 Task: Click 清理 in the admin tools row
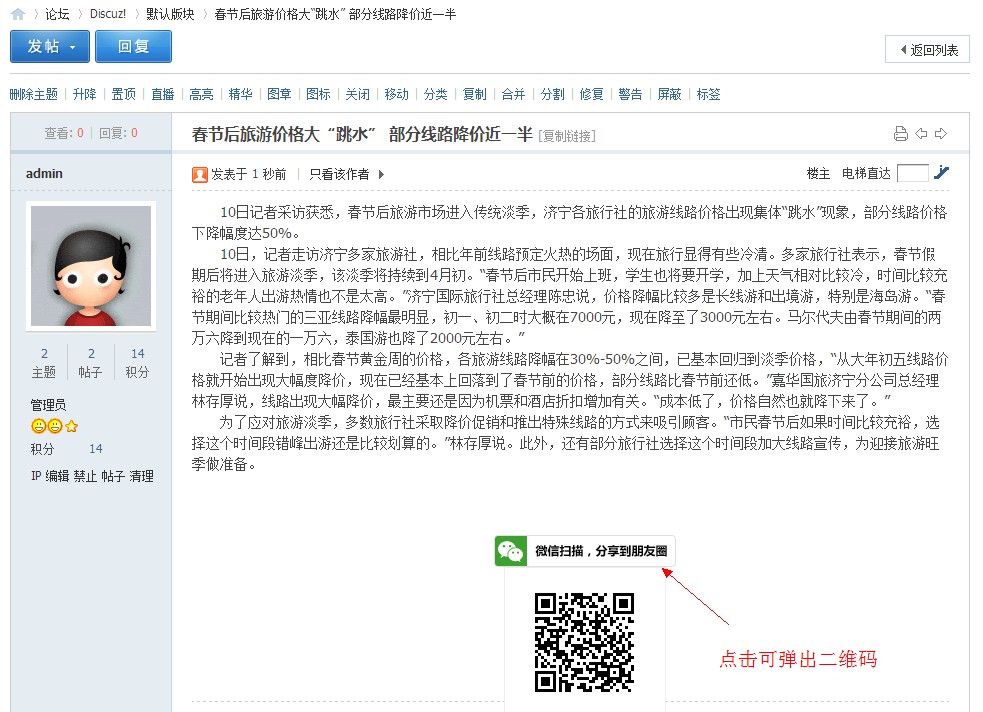tap(142, 476)
